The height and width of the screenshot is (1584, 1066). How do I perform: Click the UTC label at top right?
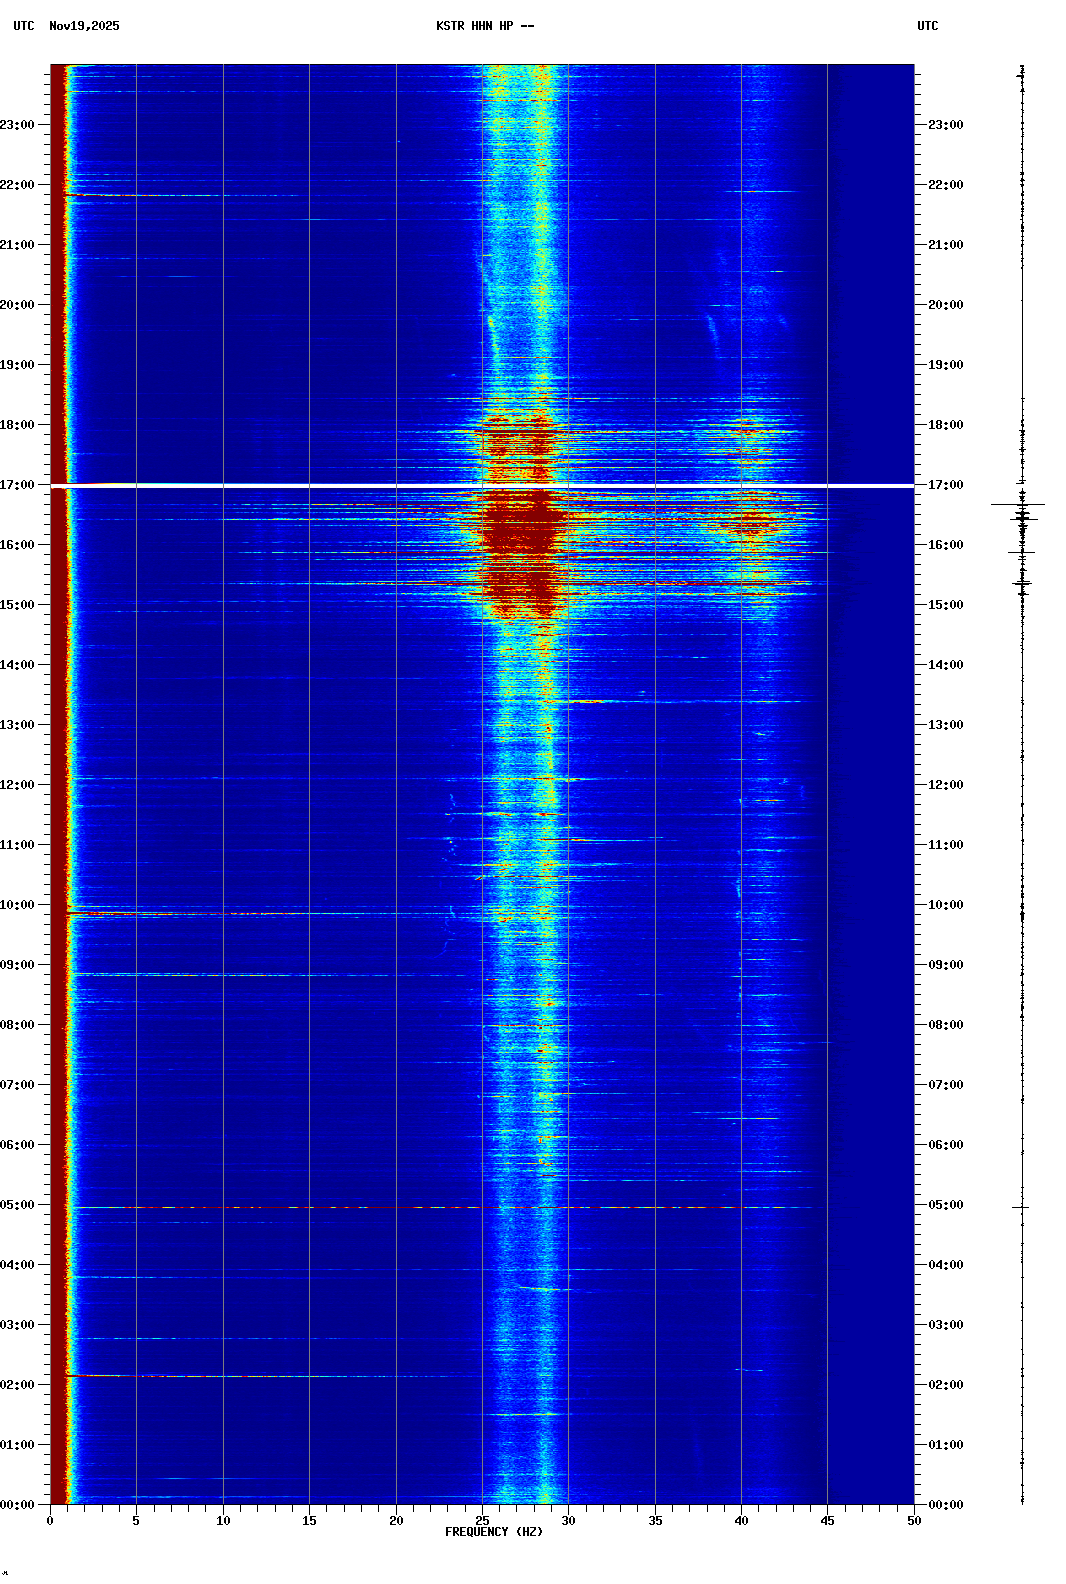pyautogui.click(x=927, y=26)
